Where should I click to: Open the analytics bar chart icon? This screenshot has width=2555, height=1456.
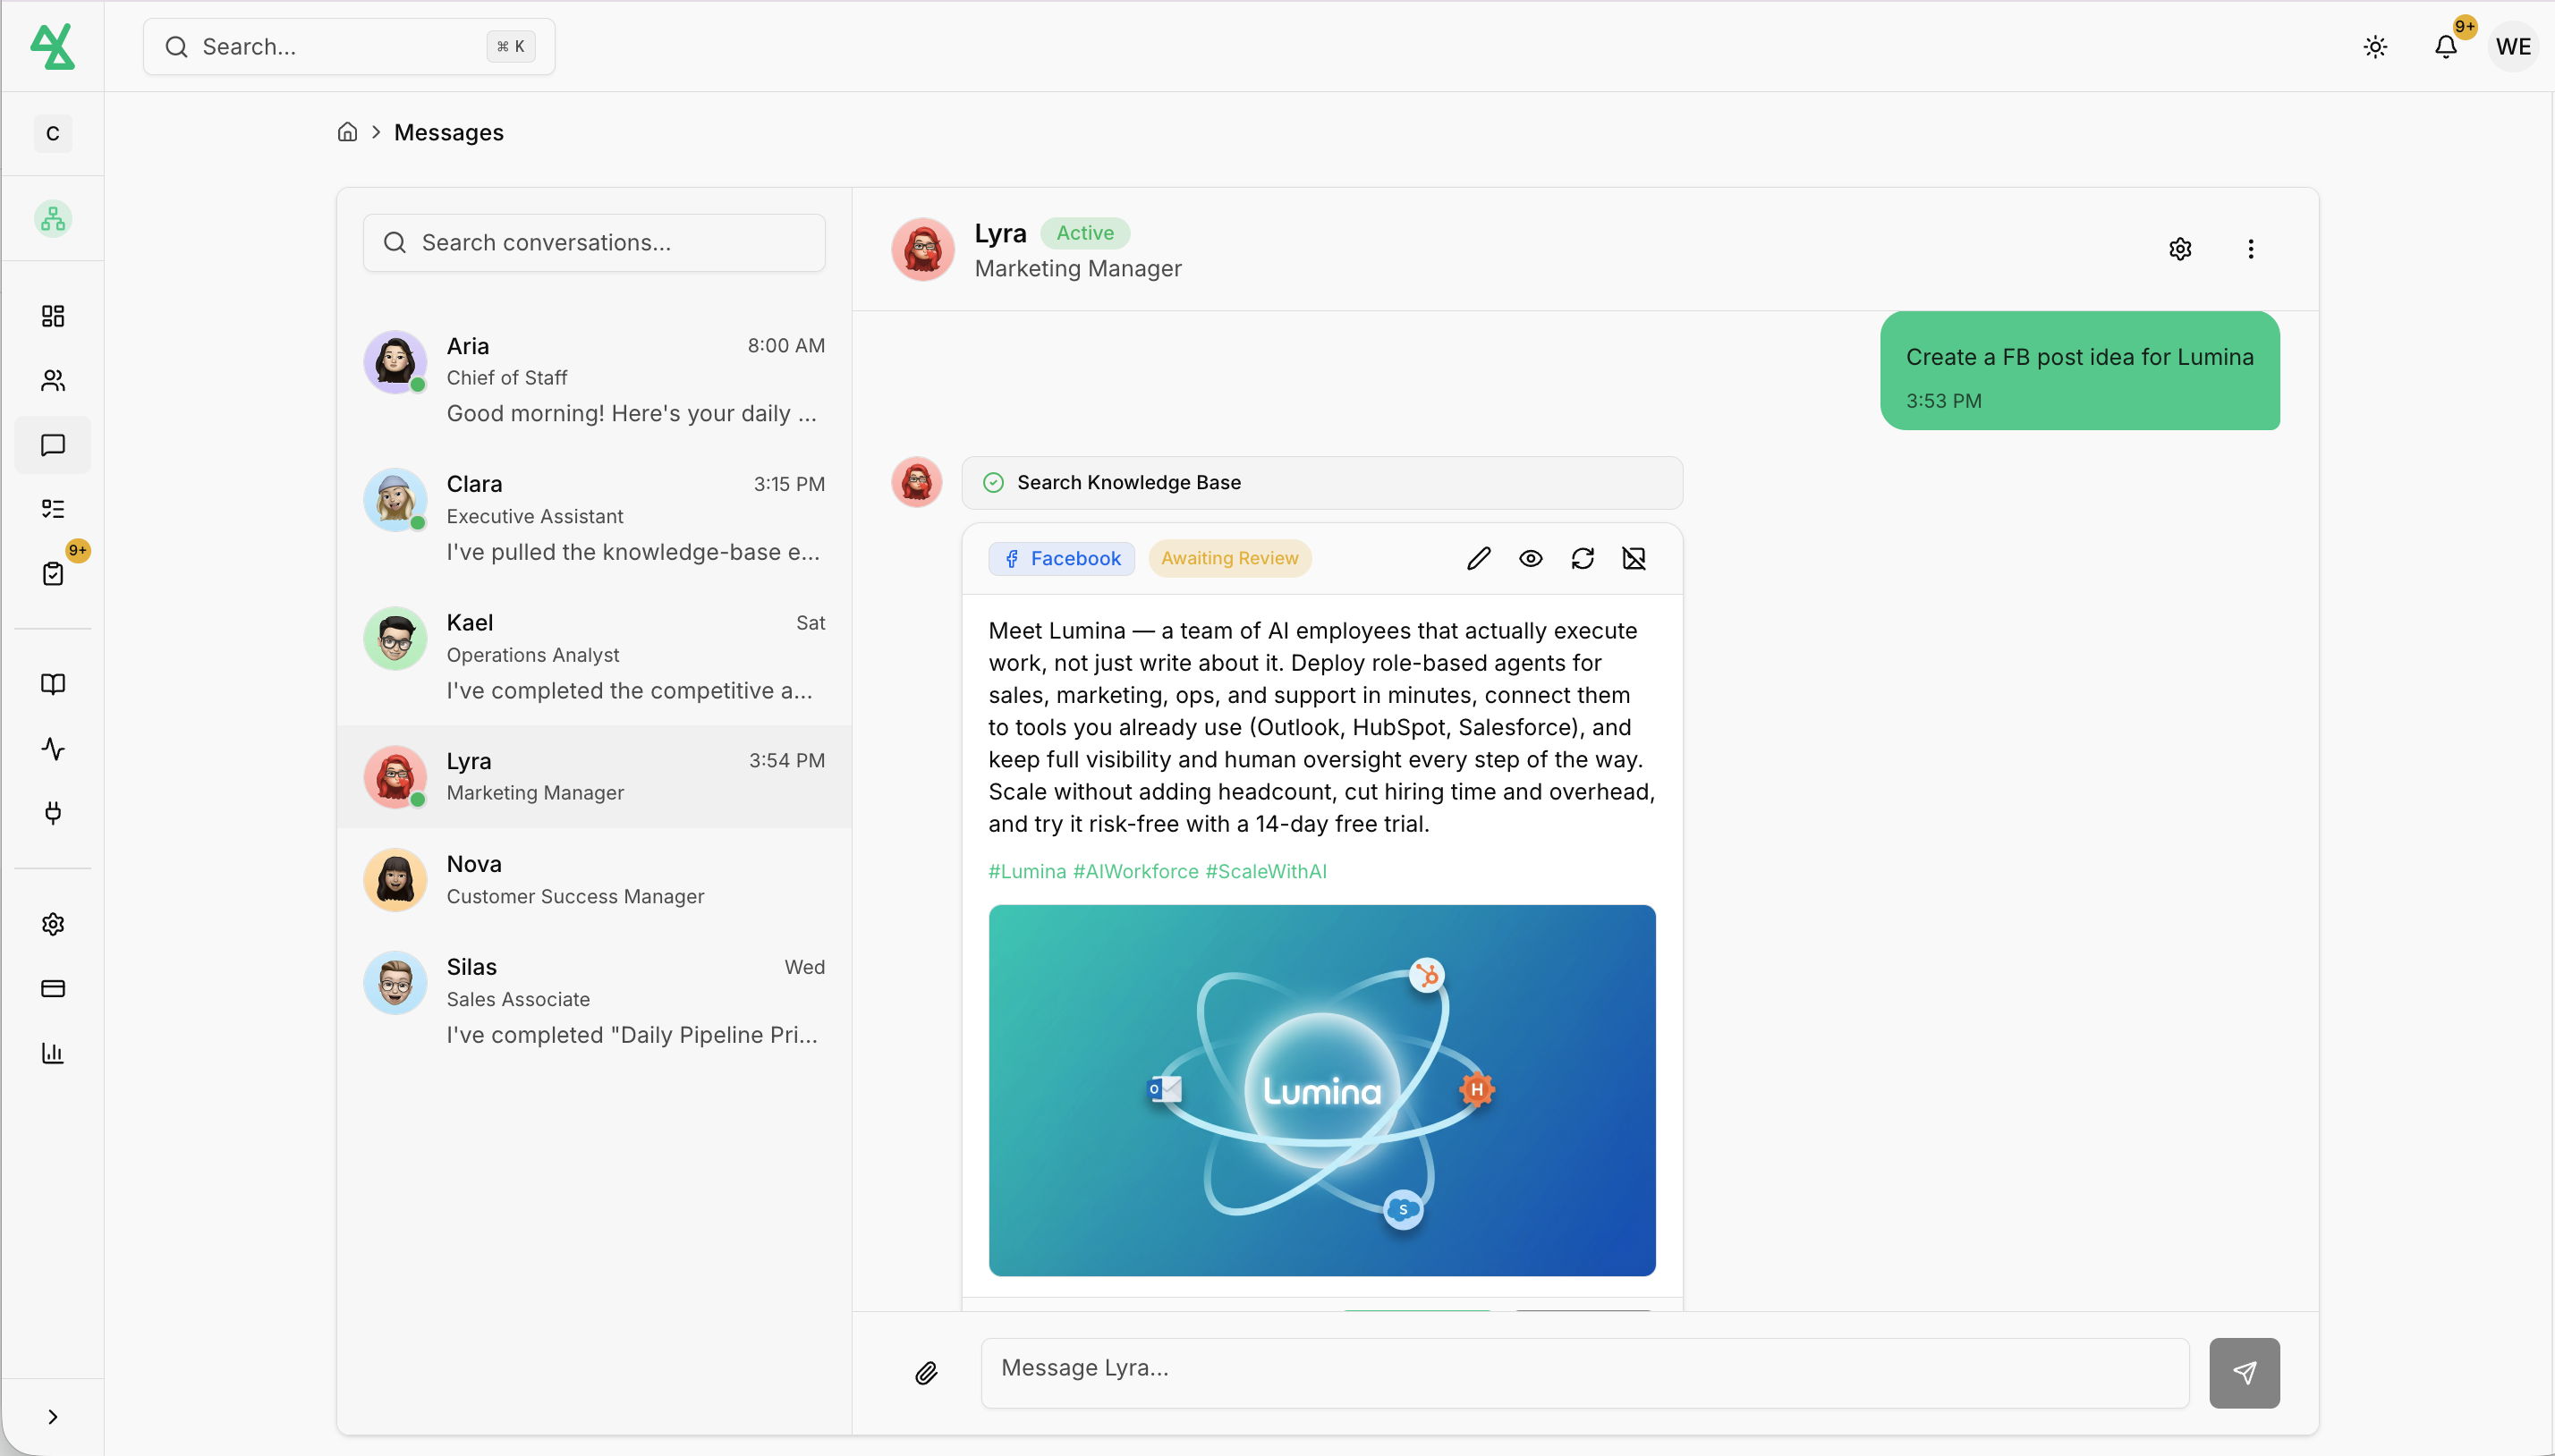[x=53, y=1052]
